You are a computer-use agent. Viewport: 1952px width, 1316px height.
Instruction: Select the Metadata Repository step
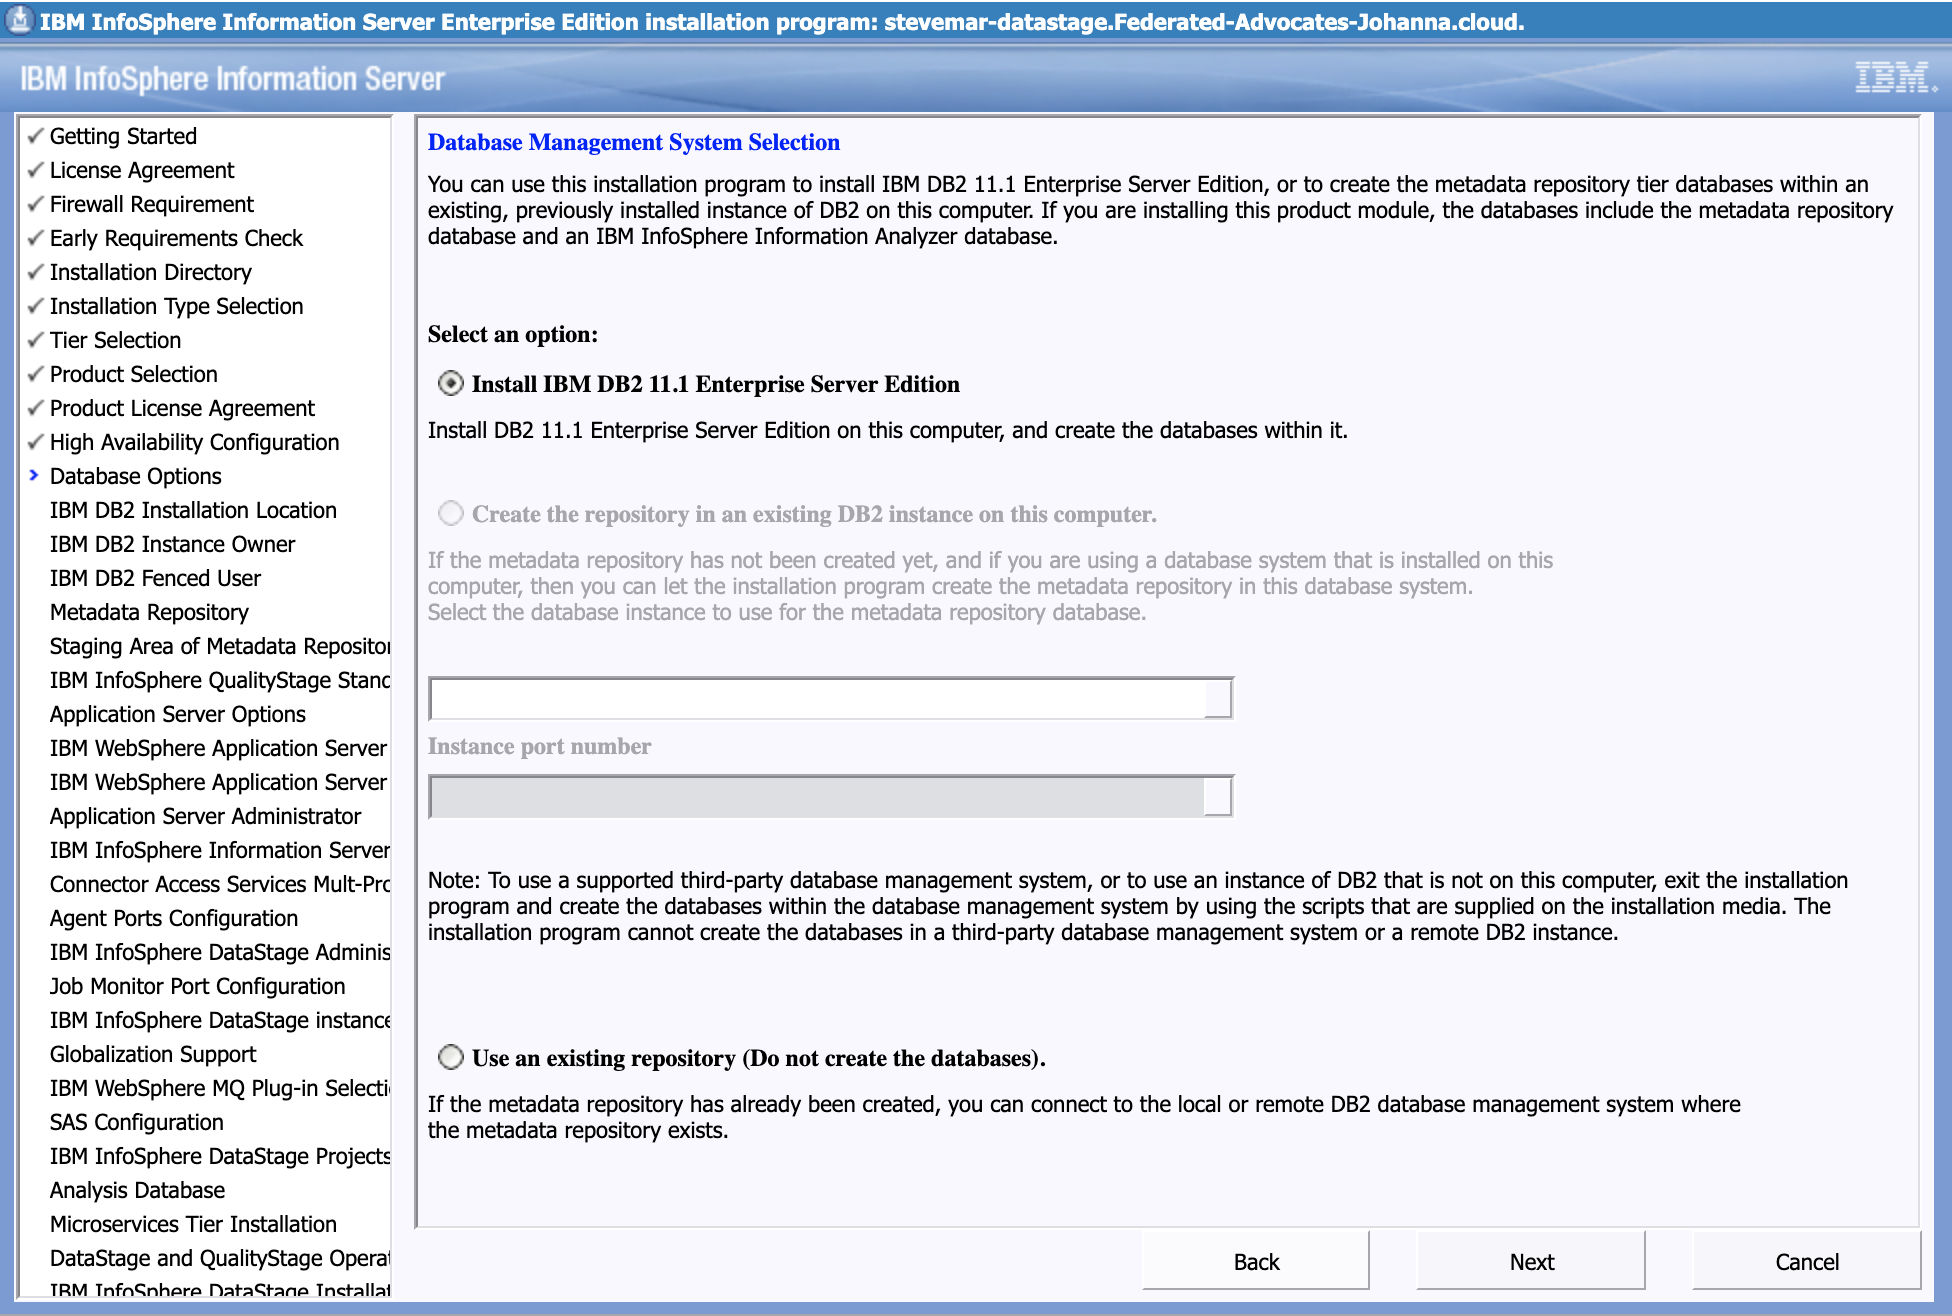coord(149,612)
